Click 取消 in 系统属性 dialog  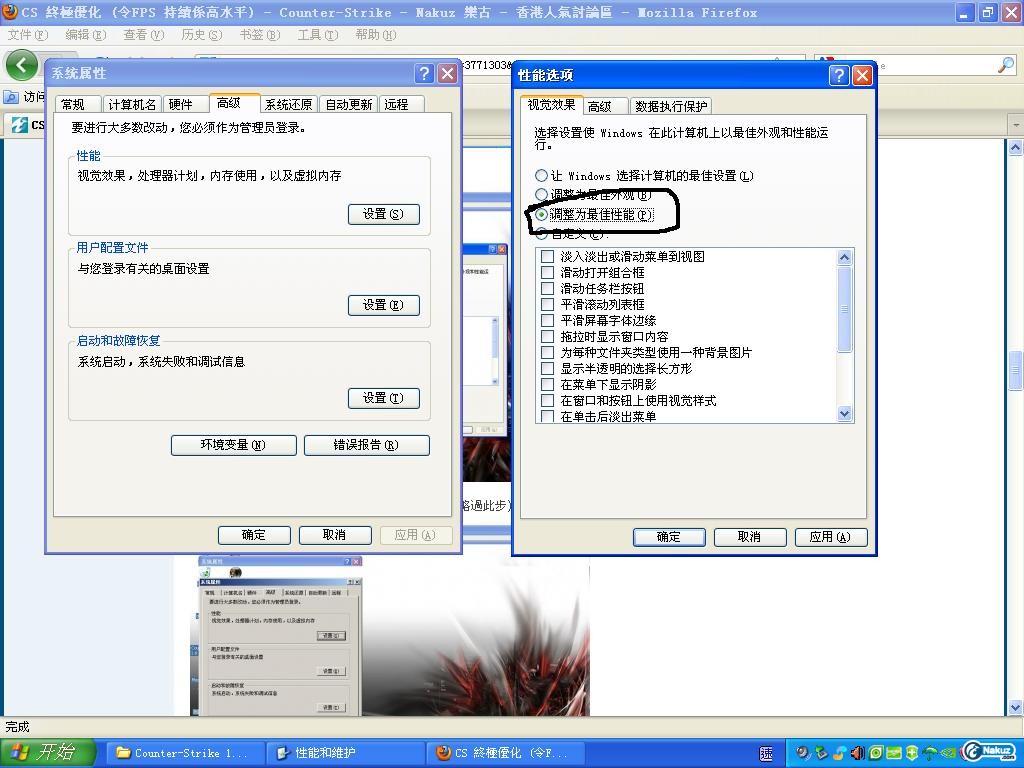[x=335, y=535]
